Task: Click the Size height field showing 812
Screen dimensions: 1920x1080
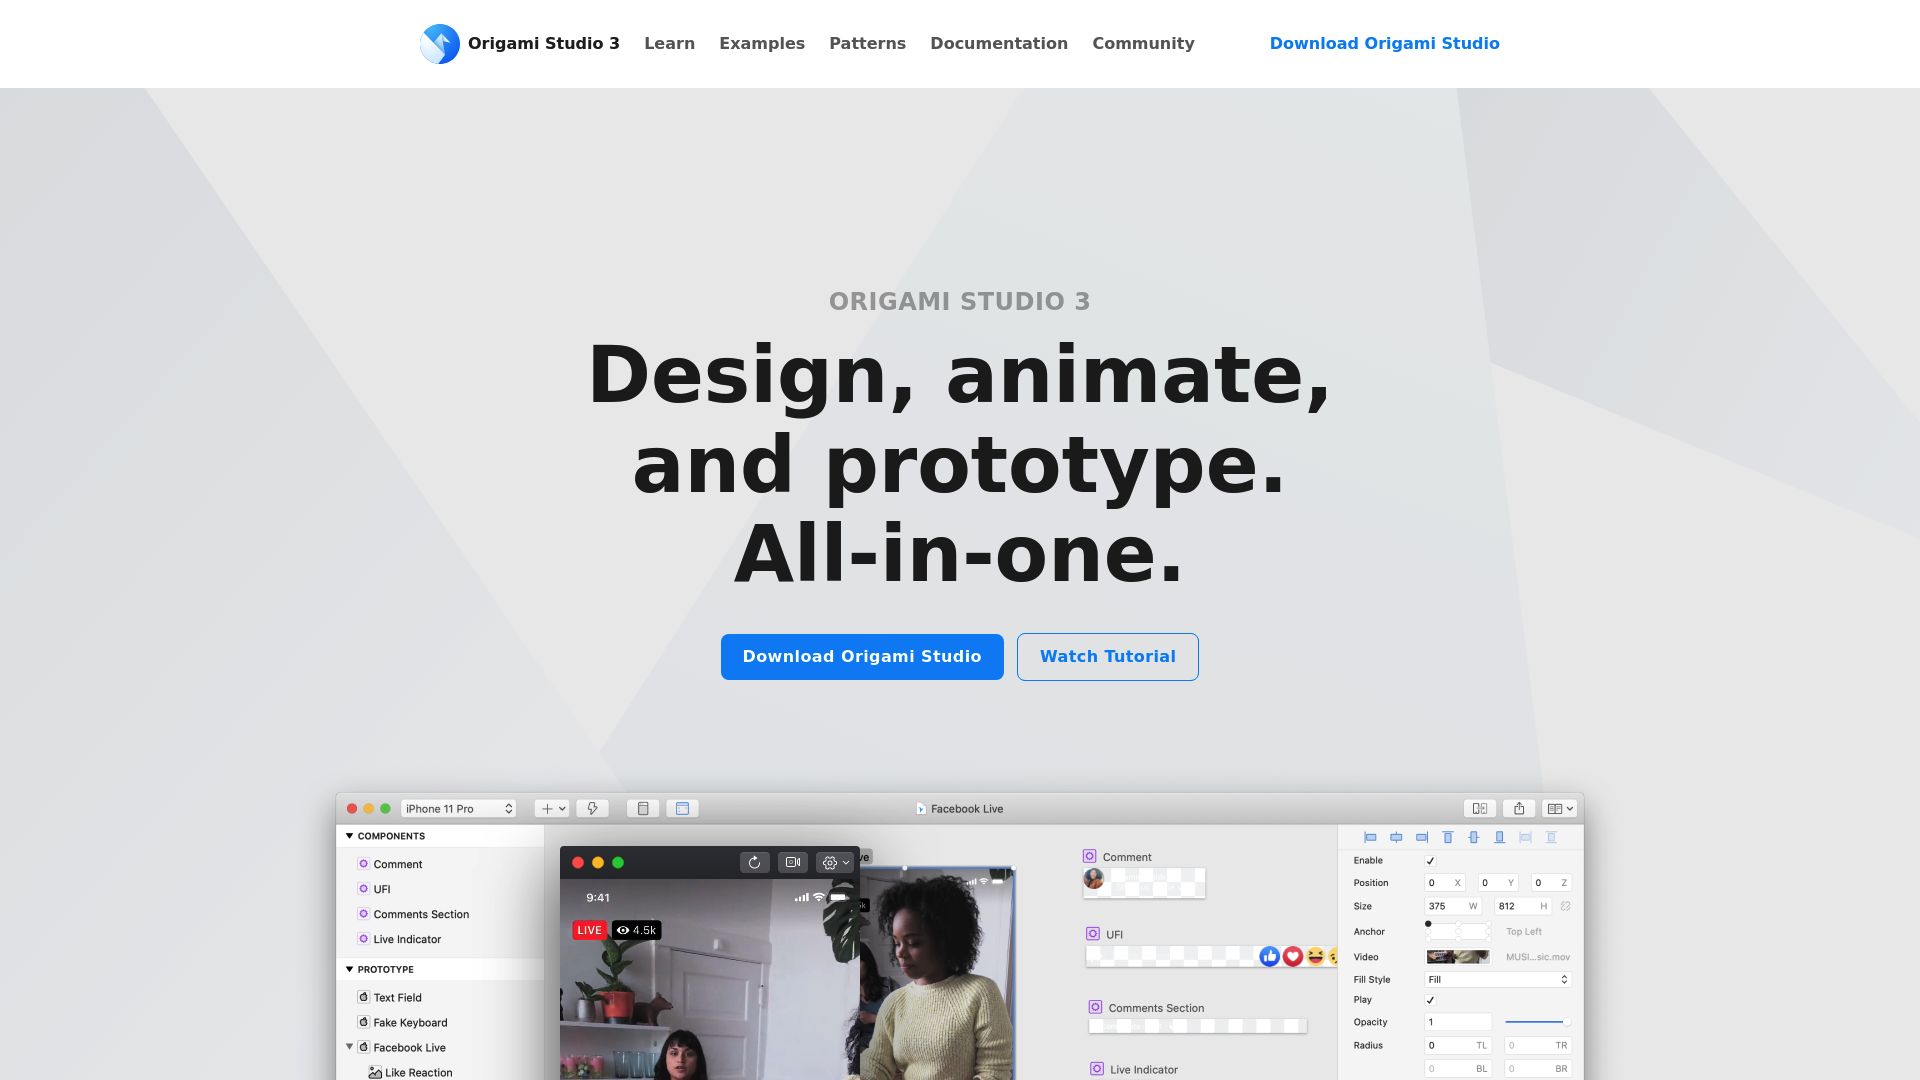Action: pos(1522,906)
